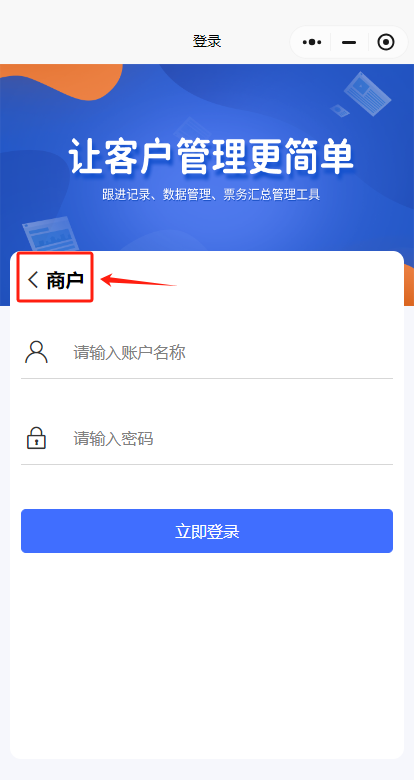This screenshot has height=780, width=414.
Task: Minimize the mini program with the dash icon
Action: [349, 42]
